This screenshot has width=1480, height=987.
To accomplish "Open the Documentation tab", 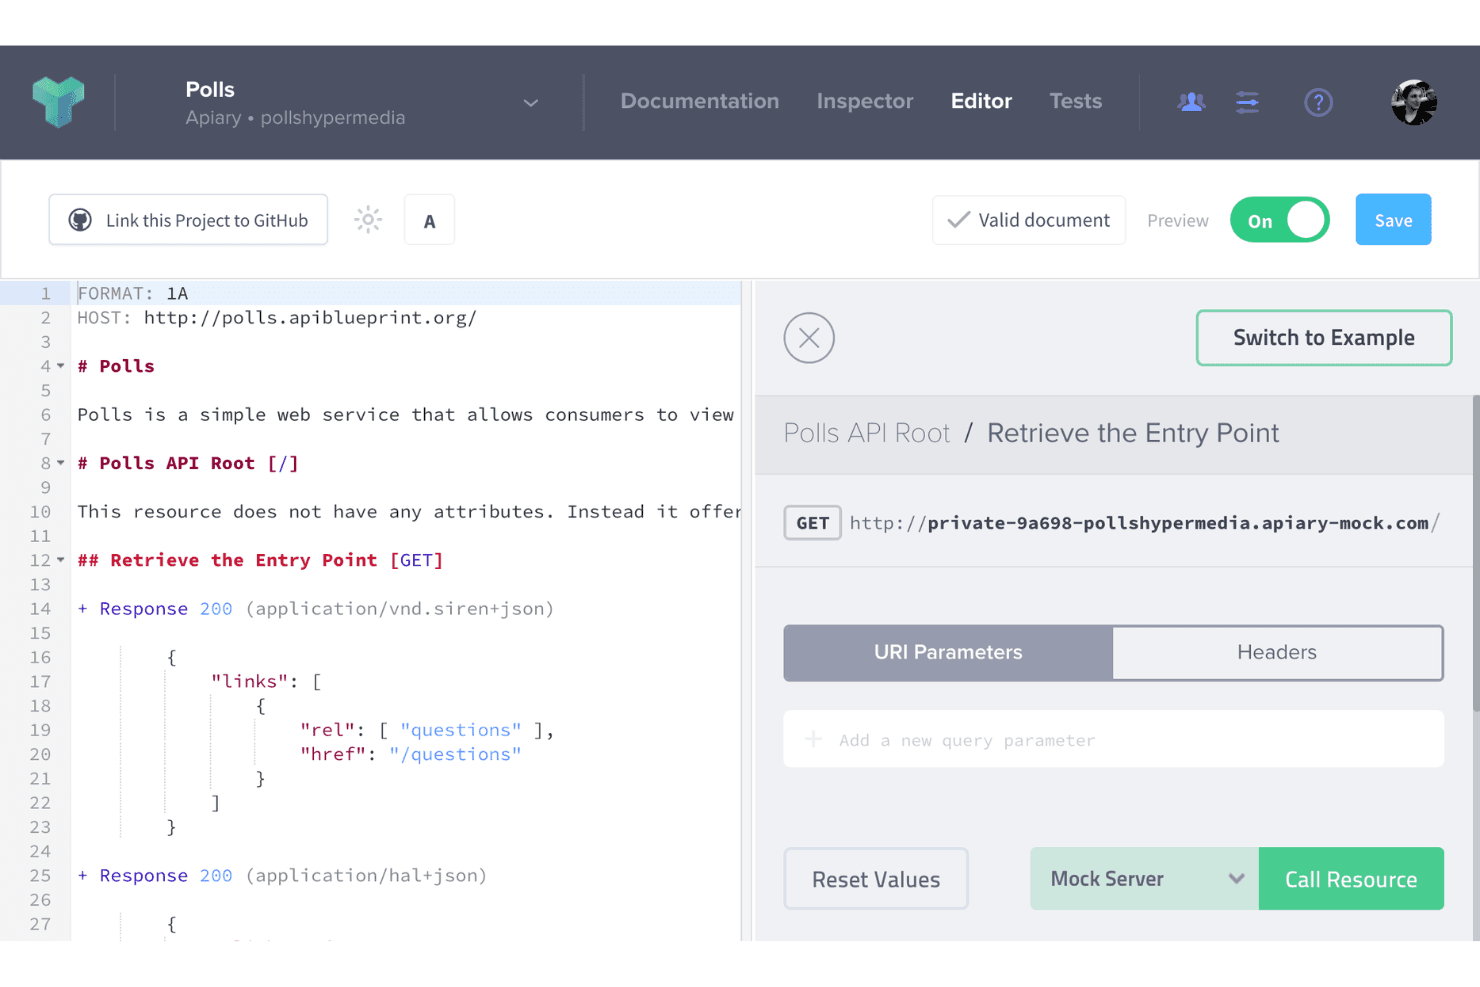I will (x=699, y=101).
